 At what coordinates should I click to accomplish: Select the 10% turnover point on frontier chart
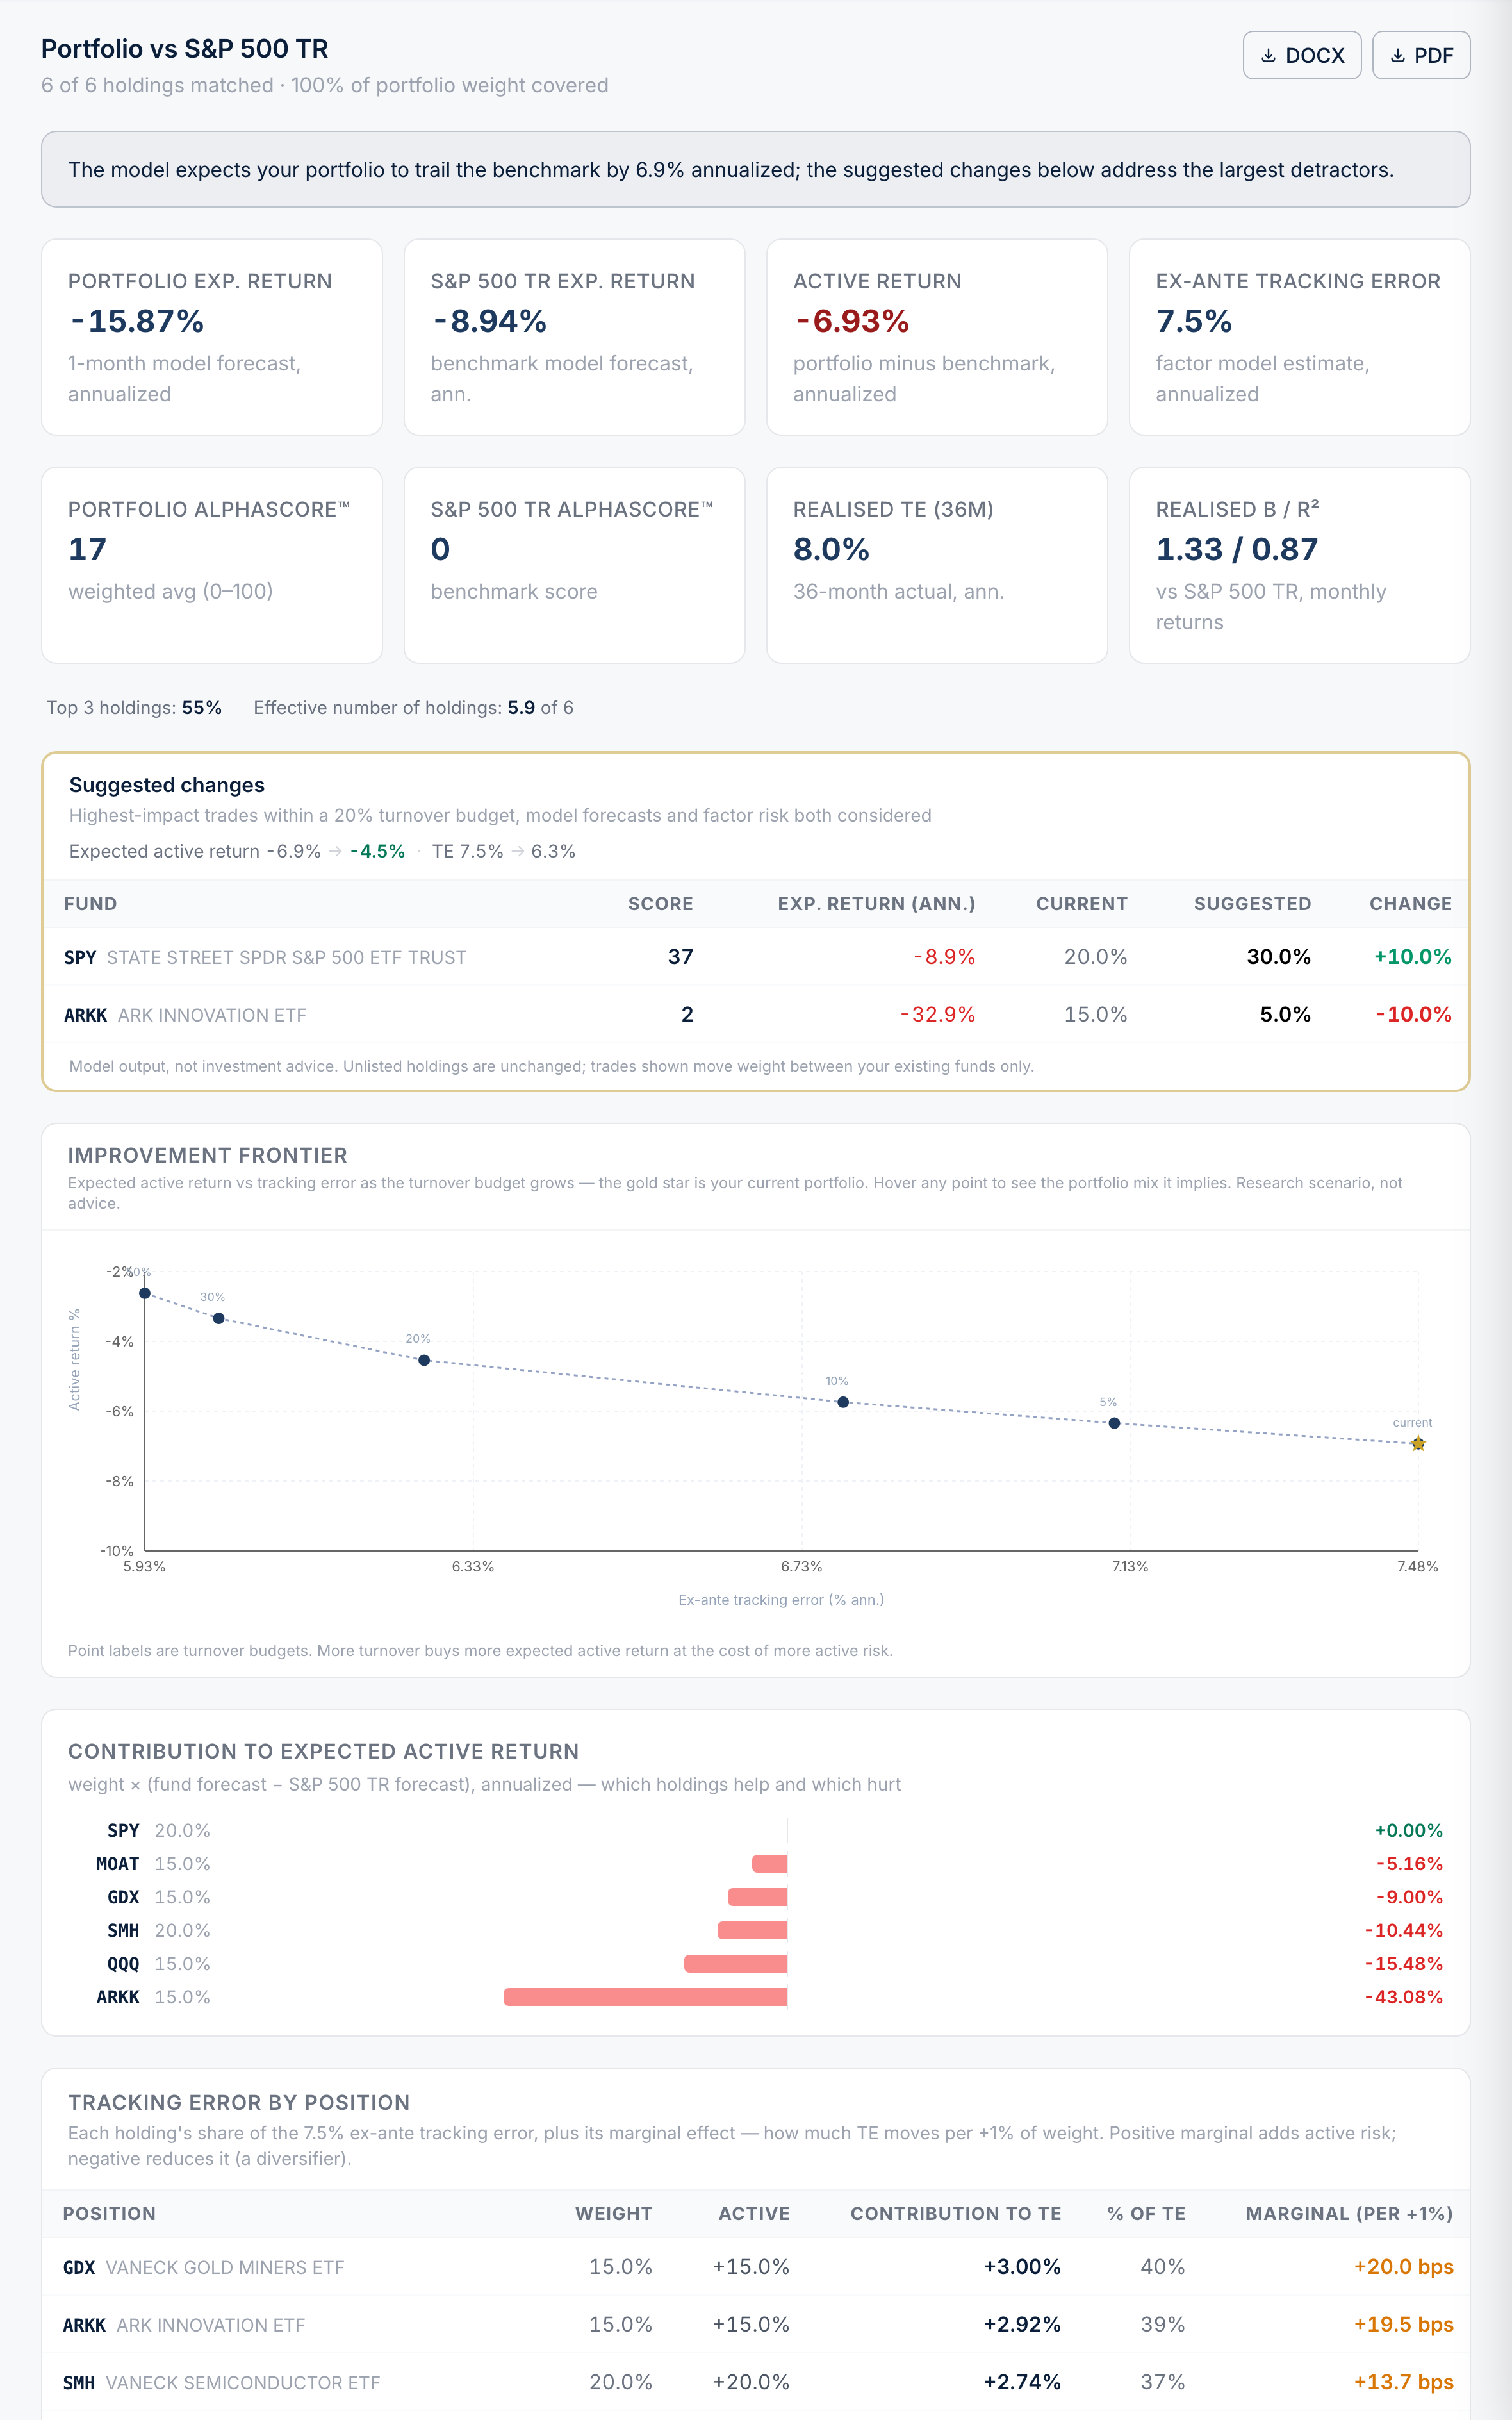tap(843, 1402)
